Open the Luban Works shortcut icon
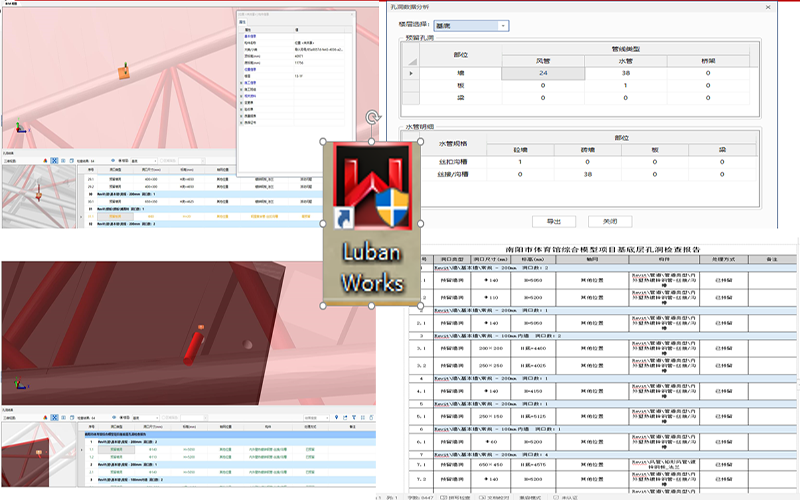 371,223
